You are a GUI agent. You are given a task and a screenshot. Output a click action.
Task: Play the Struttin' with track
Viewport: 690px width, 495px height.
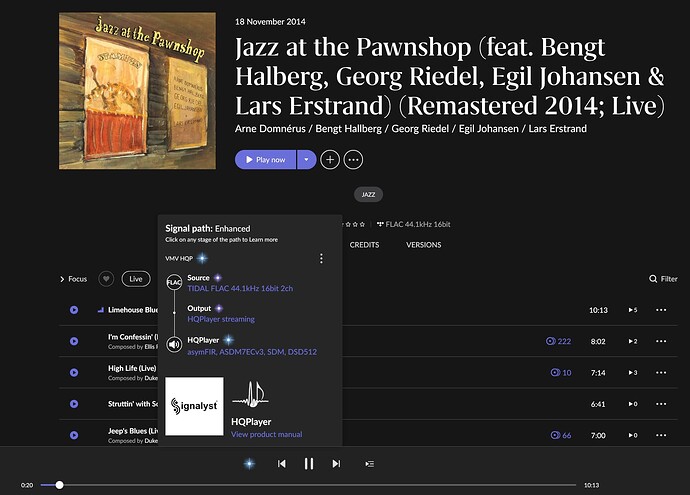pos(74,403)
